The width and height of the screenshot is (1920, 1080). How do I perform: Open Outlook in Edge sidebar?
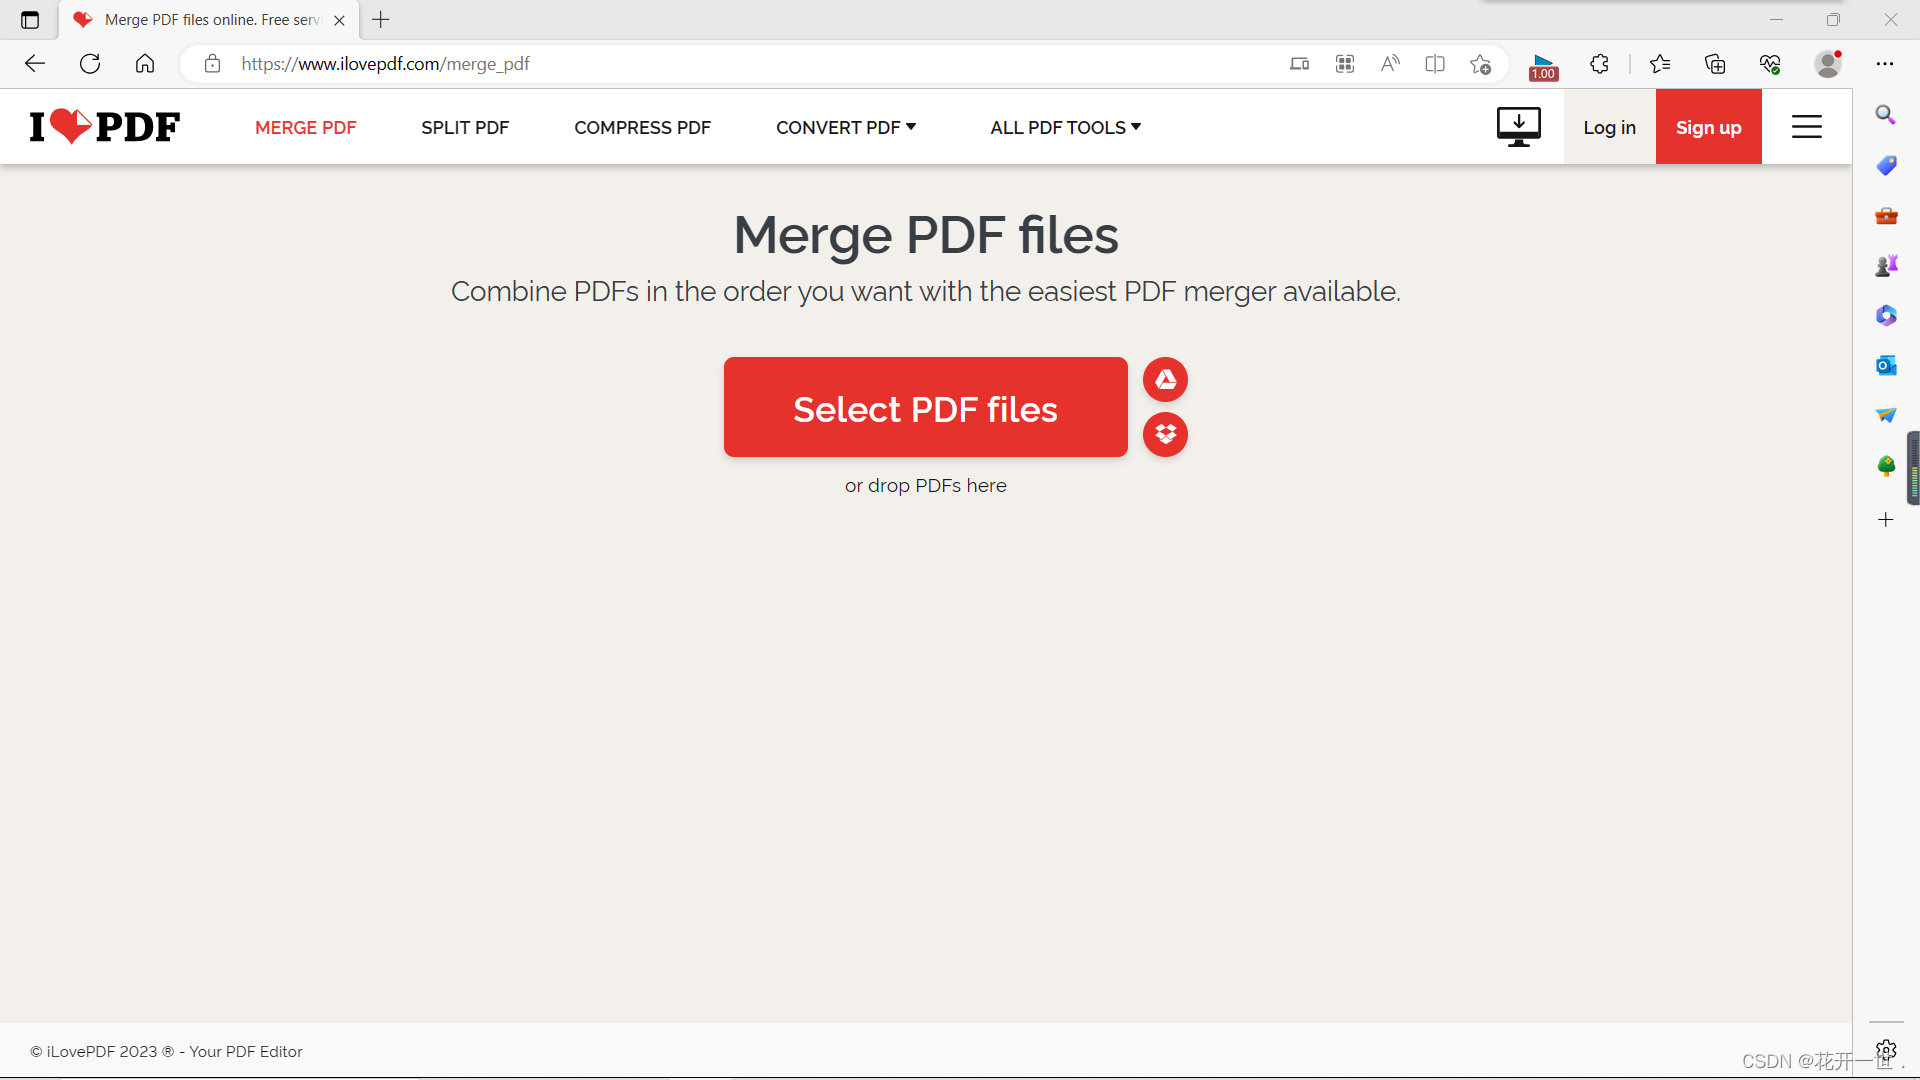(1886, 365)
